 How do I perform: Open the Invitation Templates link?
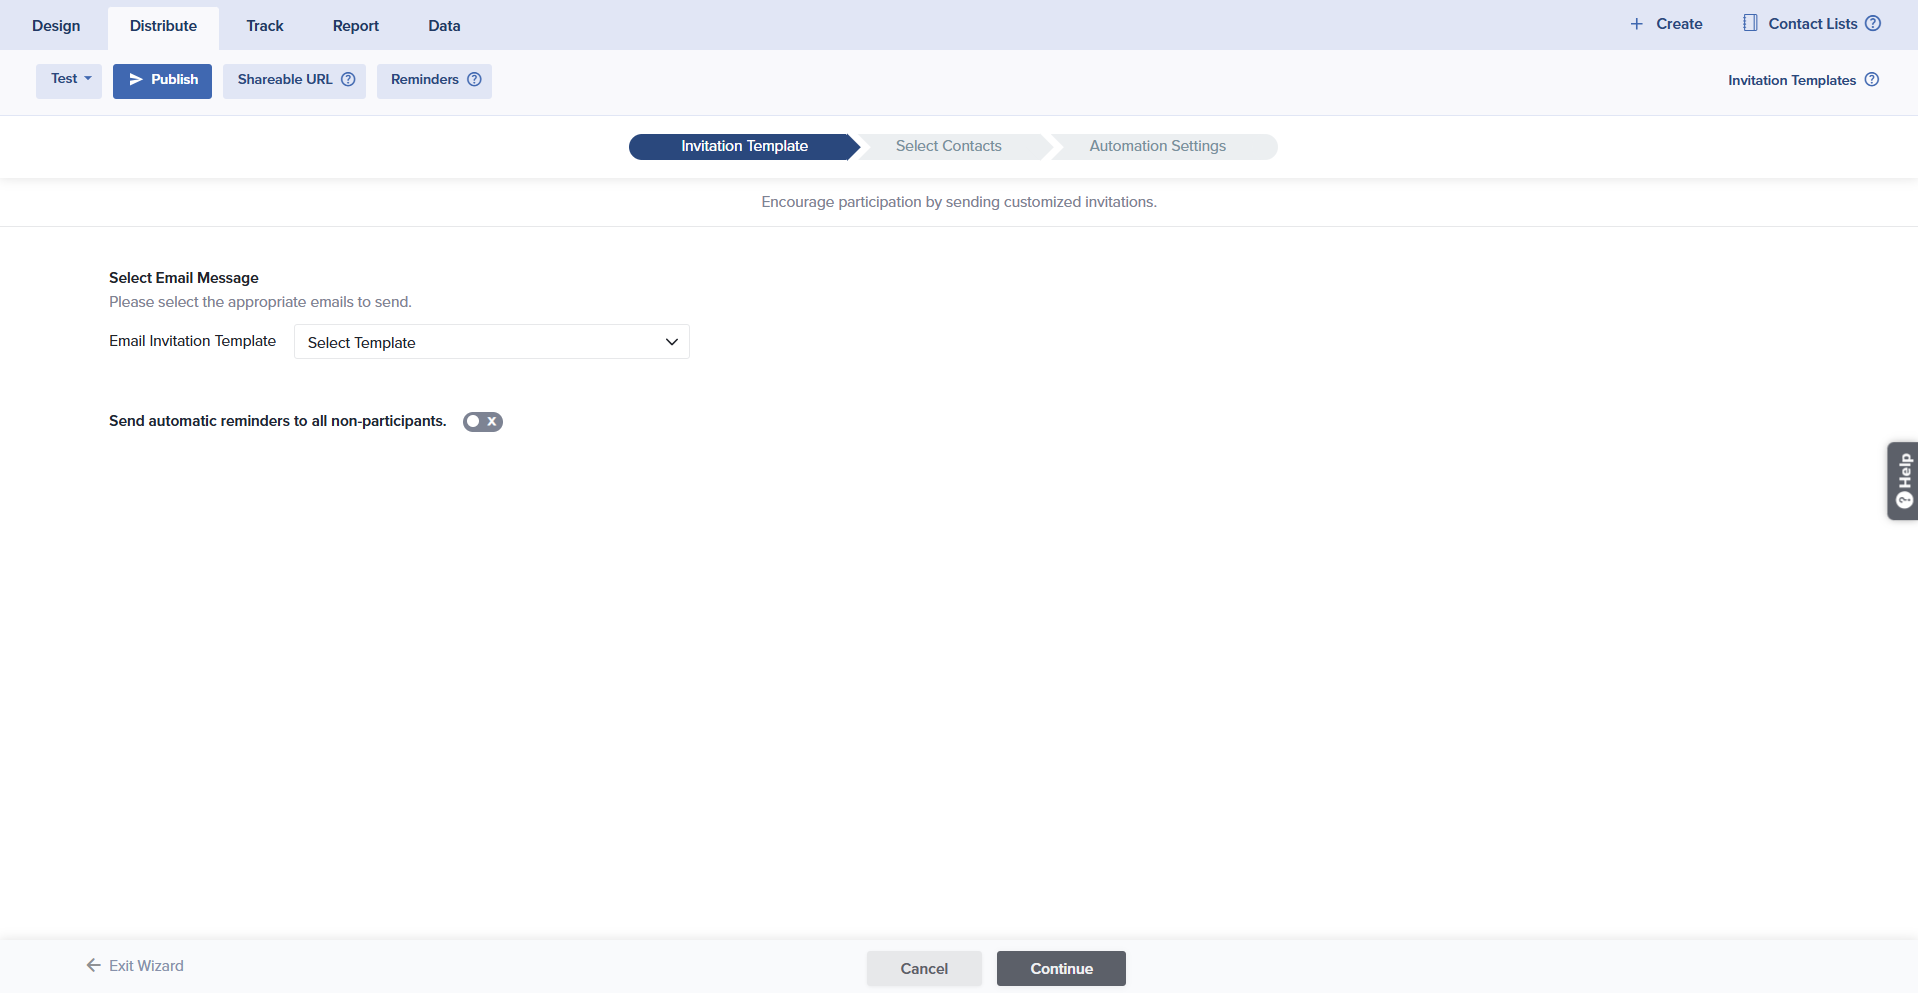pyautogui.click(x=1791, y=80)
